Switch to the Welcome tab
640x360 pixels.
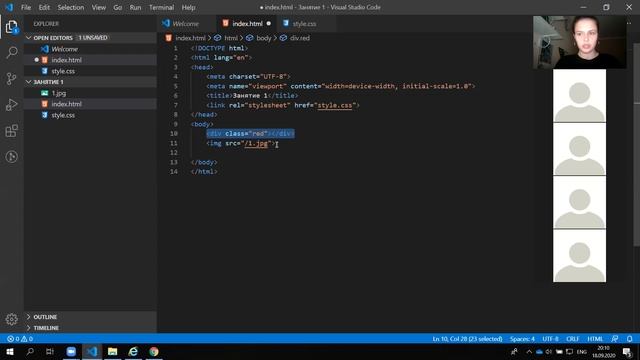pos(186,24)
